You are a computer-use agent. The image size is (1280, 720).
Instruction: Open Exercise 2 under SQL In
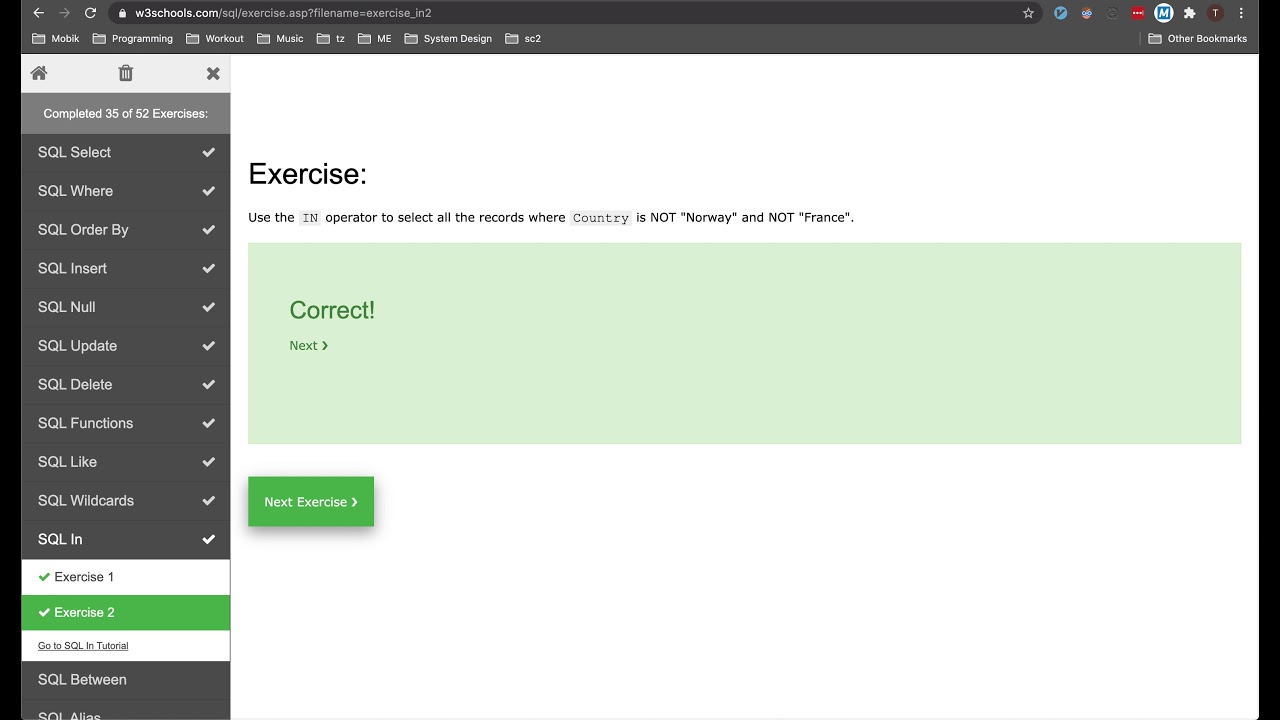[x=126, y=612]
